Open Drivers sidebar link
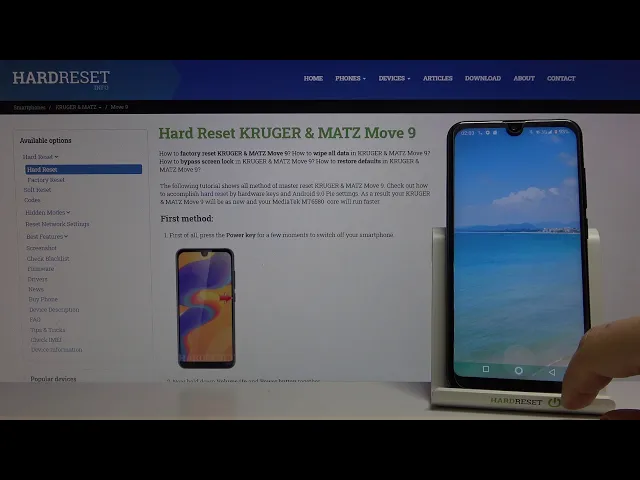This screenshot has height=480, width=640. pos(37,279)
